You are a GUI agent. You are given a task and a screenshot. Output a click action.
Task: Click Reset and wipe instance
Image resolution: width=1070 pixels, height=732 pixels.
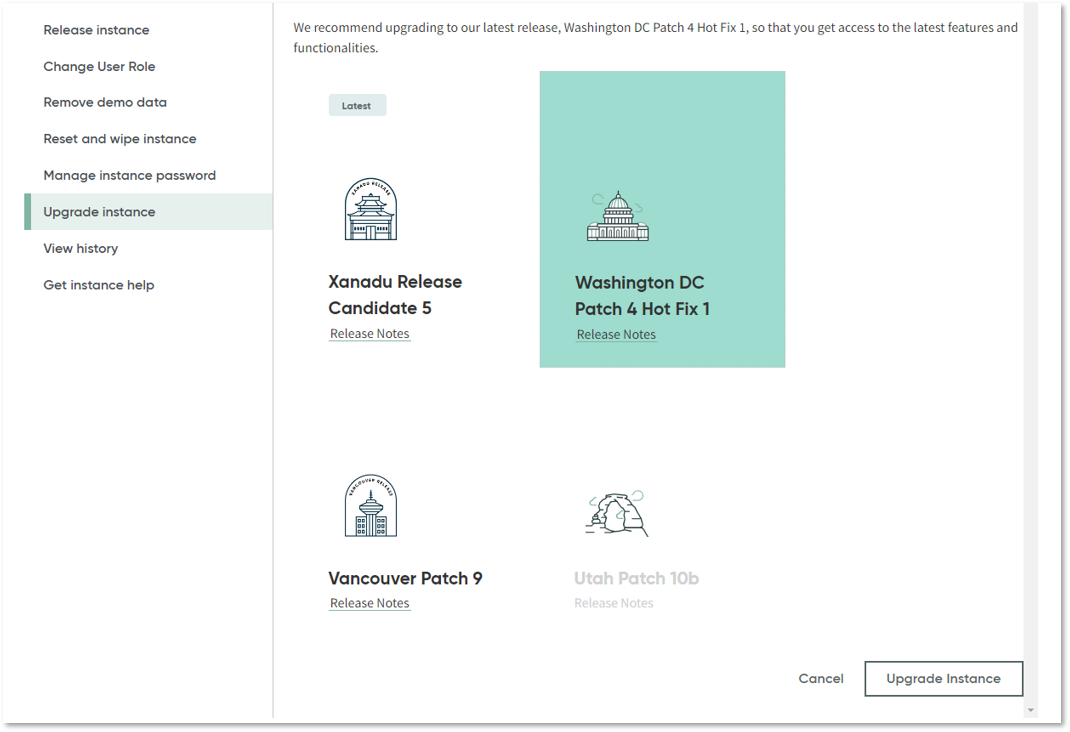119,138
